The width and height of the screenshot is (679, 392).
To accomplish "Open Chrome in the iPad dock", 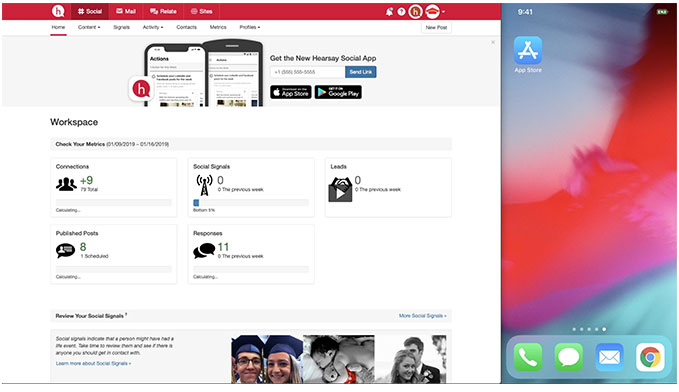I will (650, 357).
